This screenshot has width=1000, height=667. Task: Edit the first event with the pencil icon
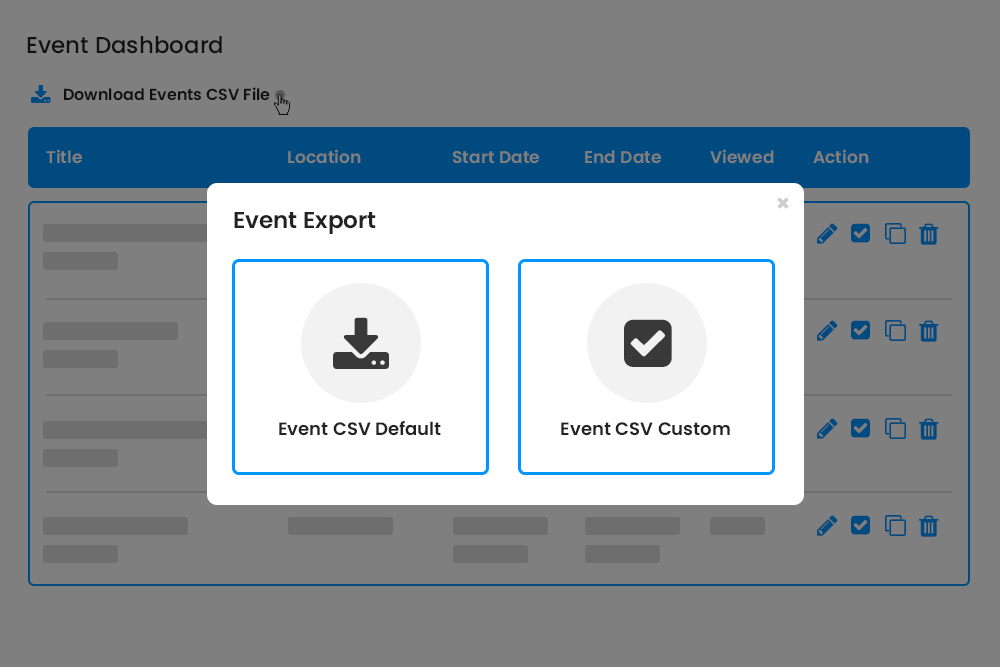826,233
